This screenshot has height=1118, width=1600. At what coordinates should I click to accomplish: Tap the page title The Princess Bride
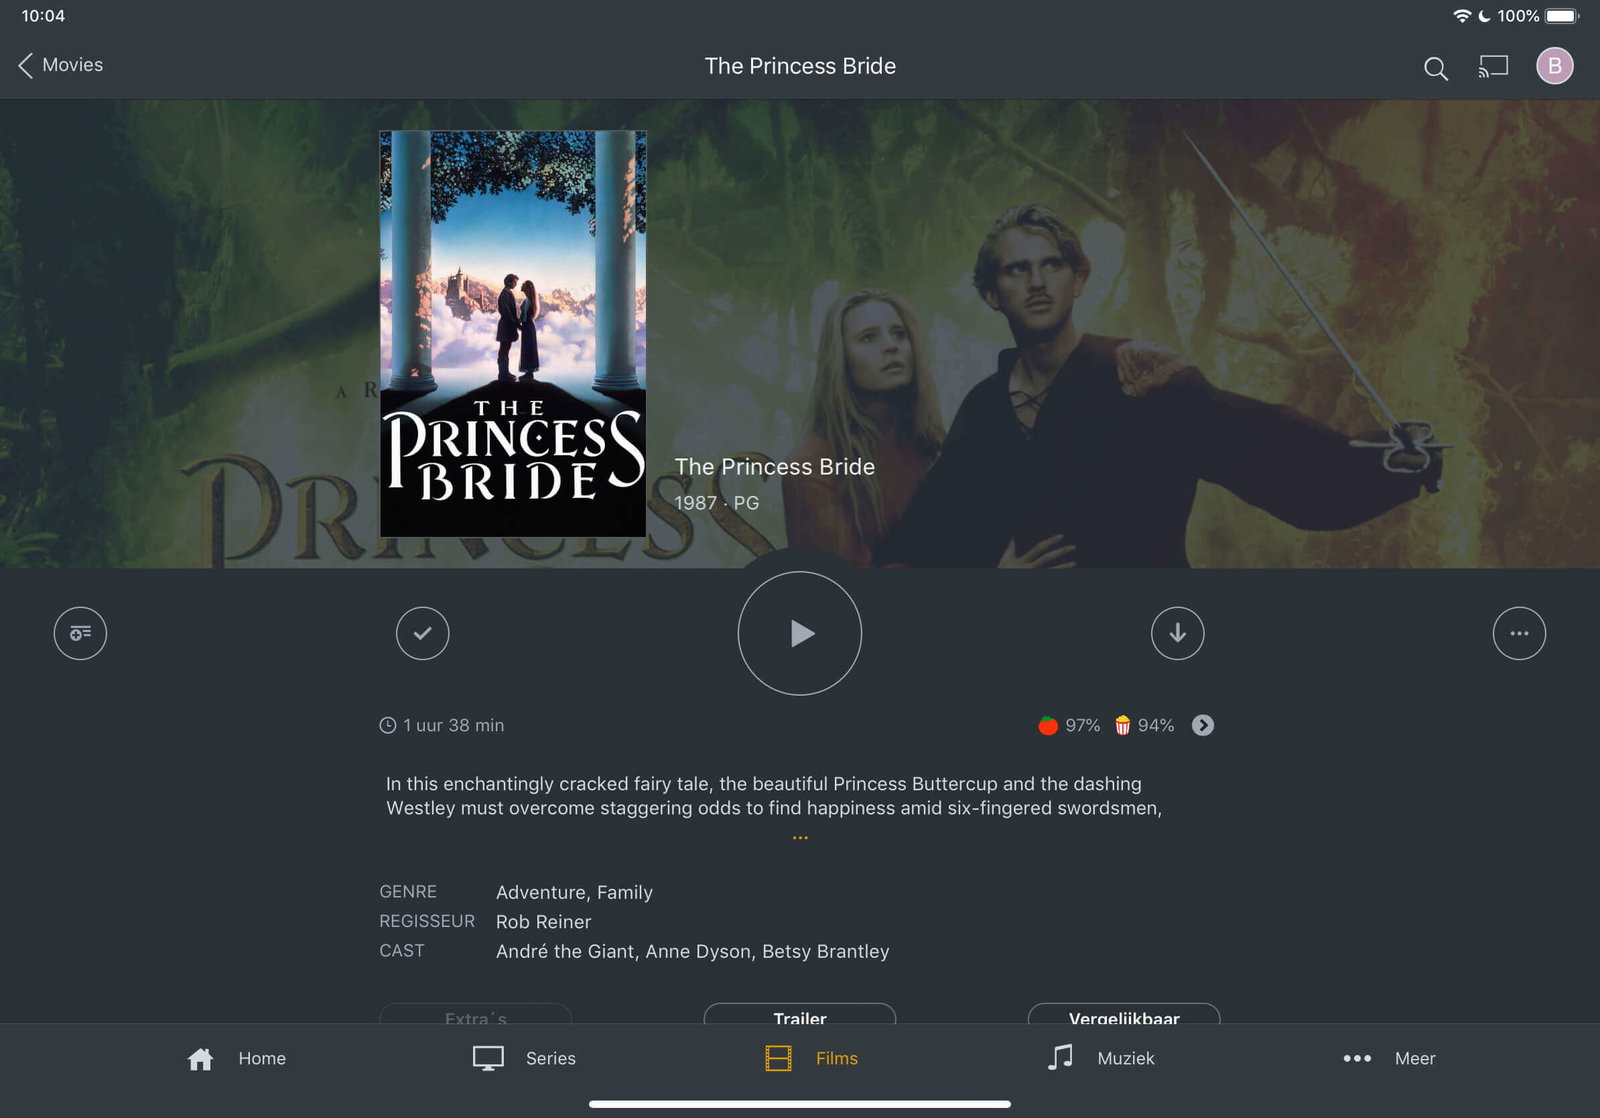click(800, 66)
